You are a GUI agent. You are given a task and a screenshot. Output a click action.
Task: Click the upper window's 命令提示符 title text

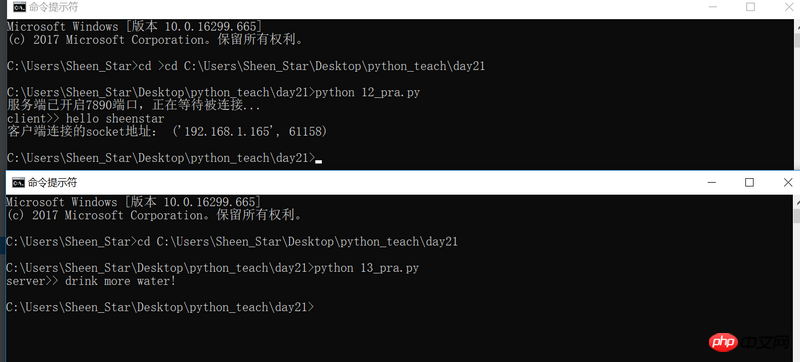pyautogui.click(x=54, y=7)
